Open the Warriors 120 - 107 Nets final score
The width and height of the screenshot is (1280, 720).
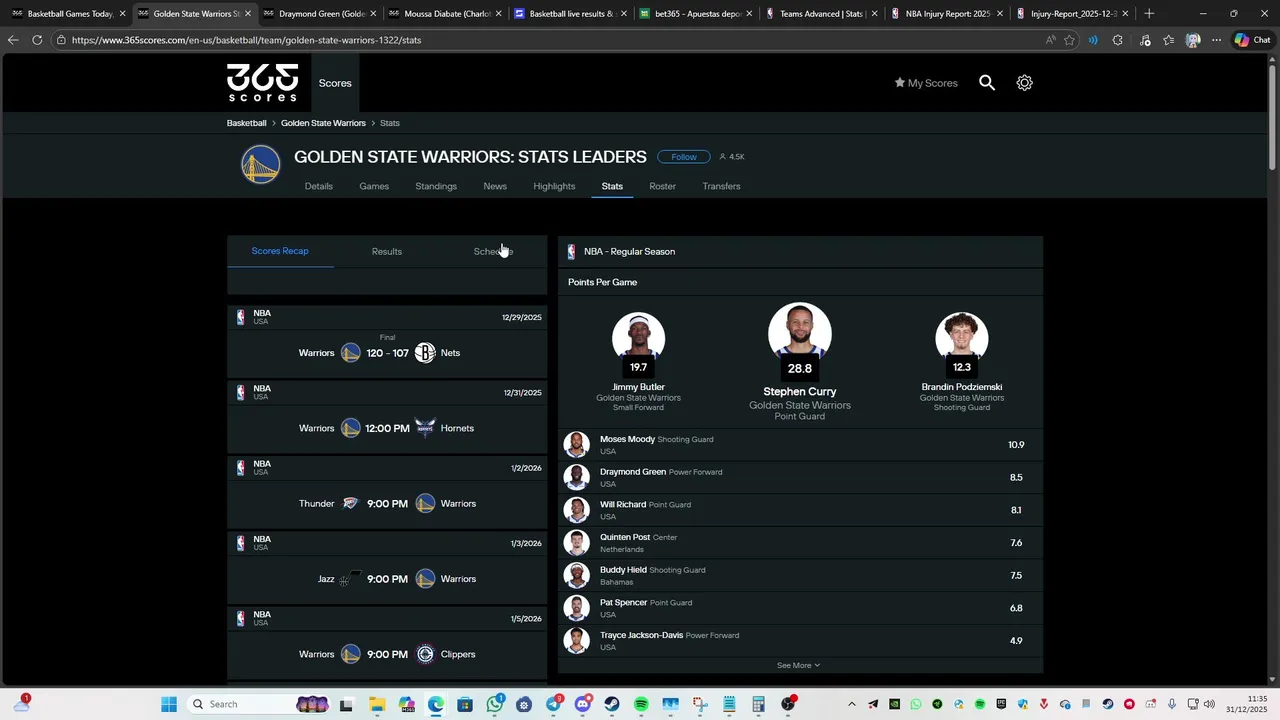387,353
